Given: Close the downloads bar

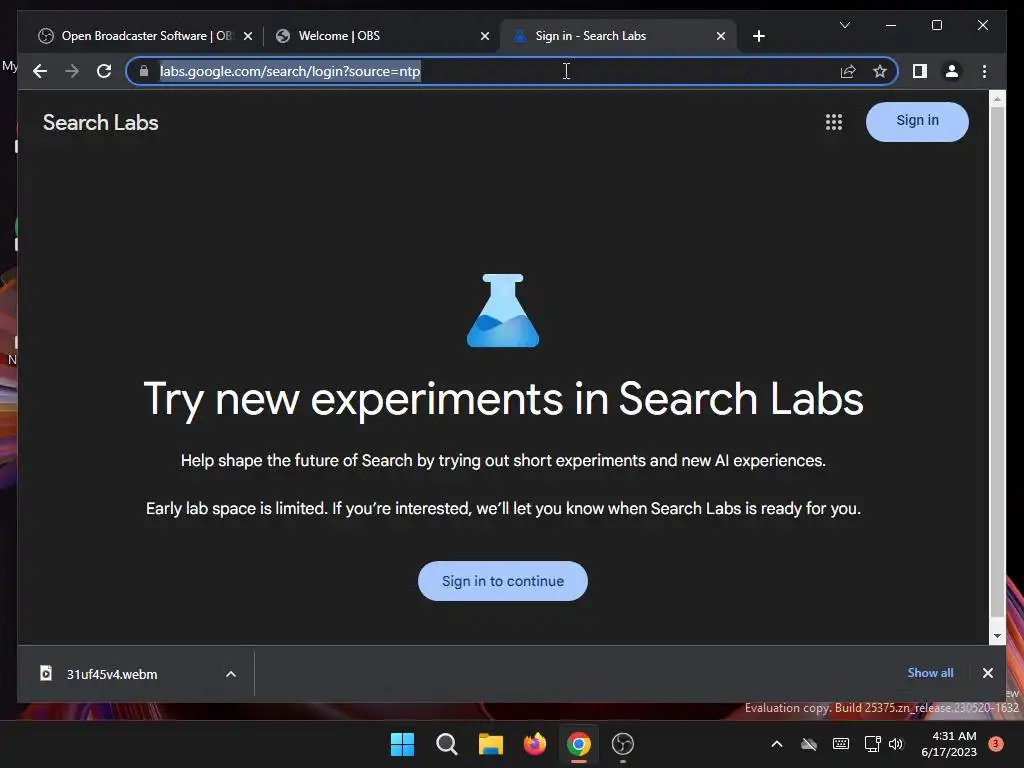Looking at the screenshot, I should (x=987, y=673).
